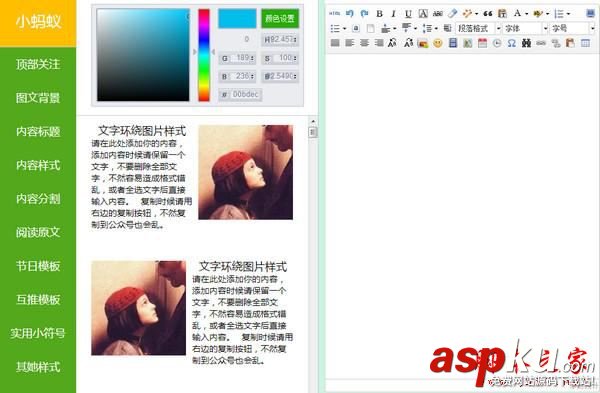
Task: Open 字号 font size dropdown
Action: pyautogui.click(x=572, y=28)
